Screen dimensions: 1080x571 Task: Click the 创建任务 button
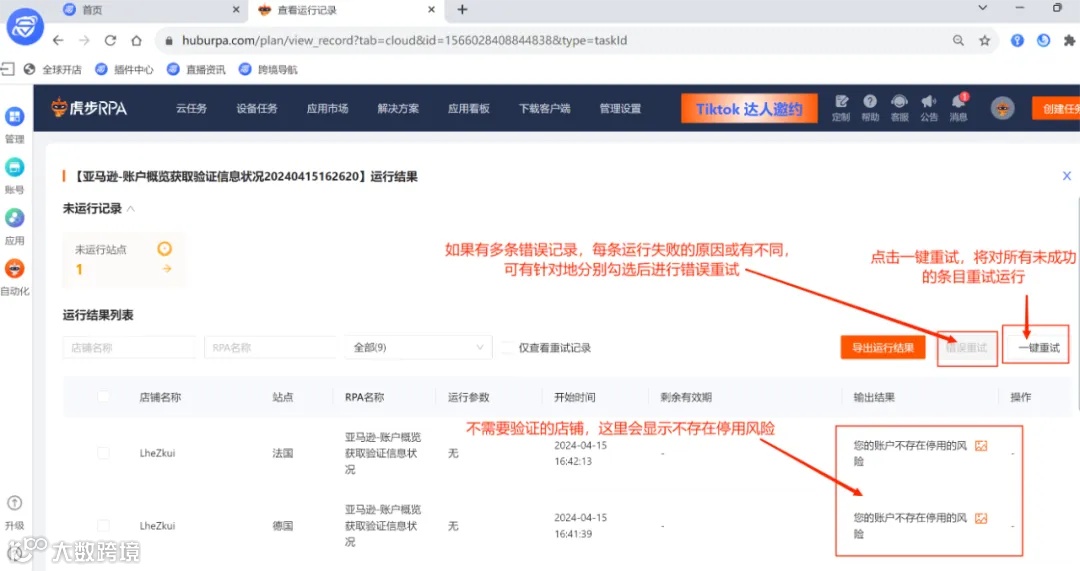[x=1056, y=109]
